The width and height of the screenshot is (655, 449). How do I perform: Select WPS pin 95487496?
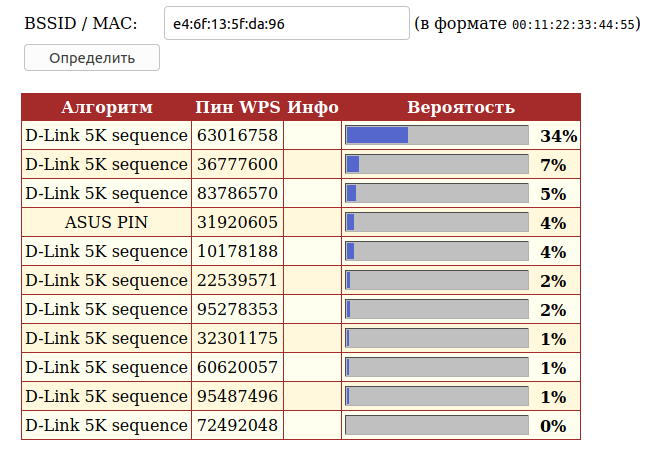point(237,396)
